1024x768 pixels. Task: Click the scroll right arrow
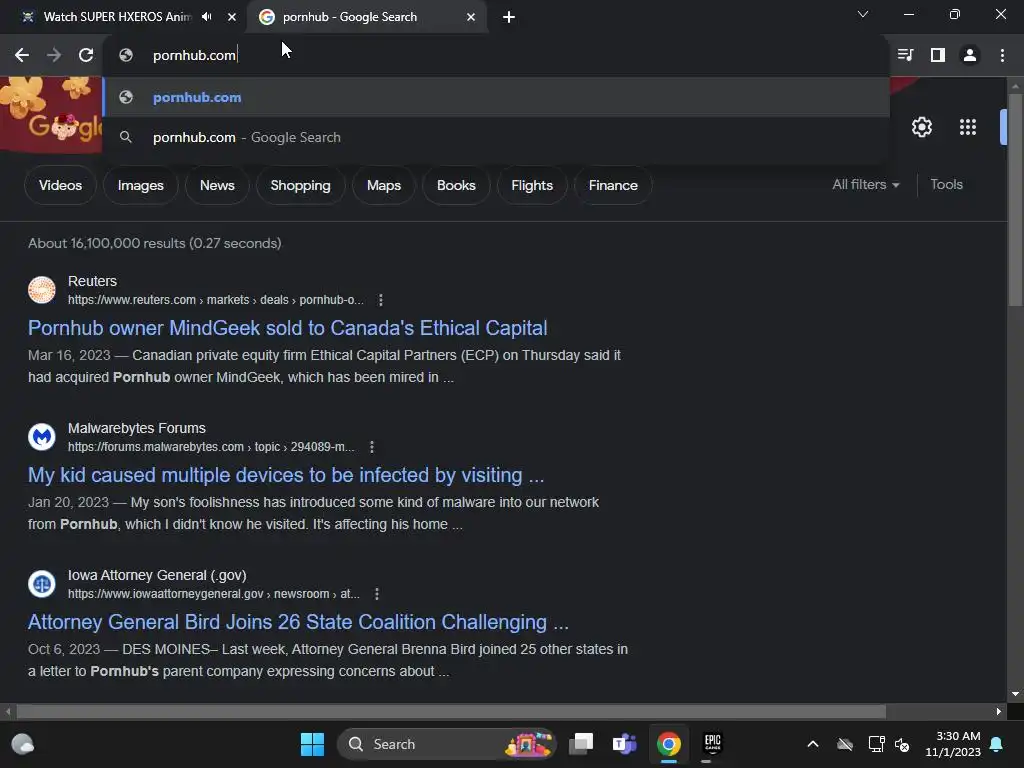[999, 711]
